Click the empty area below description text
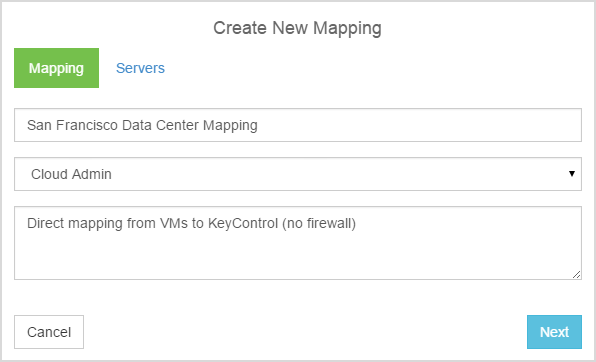This screenshot has height=362, width=596. 298,255
